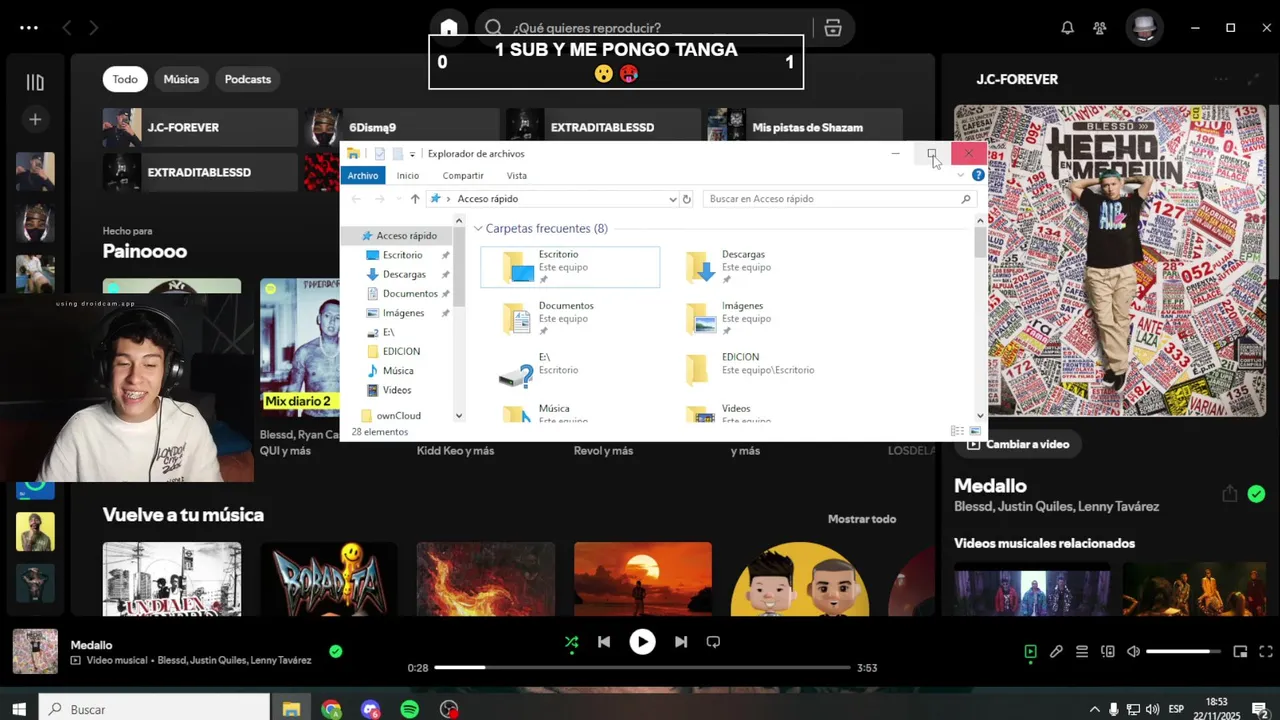Viewport: 1280px width, 720px height.
Task: Toggle Now Playing view icon
Action: click(1030, 652)
